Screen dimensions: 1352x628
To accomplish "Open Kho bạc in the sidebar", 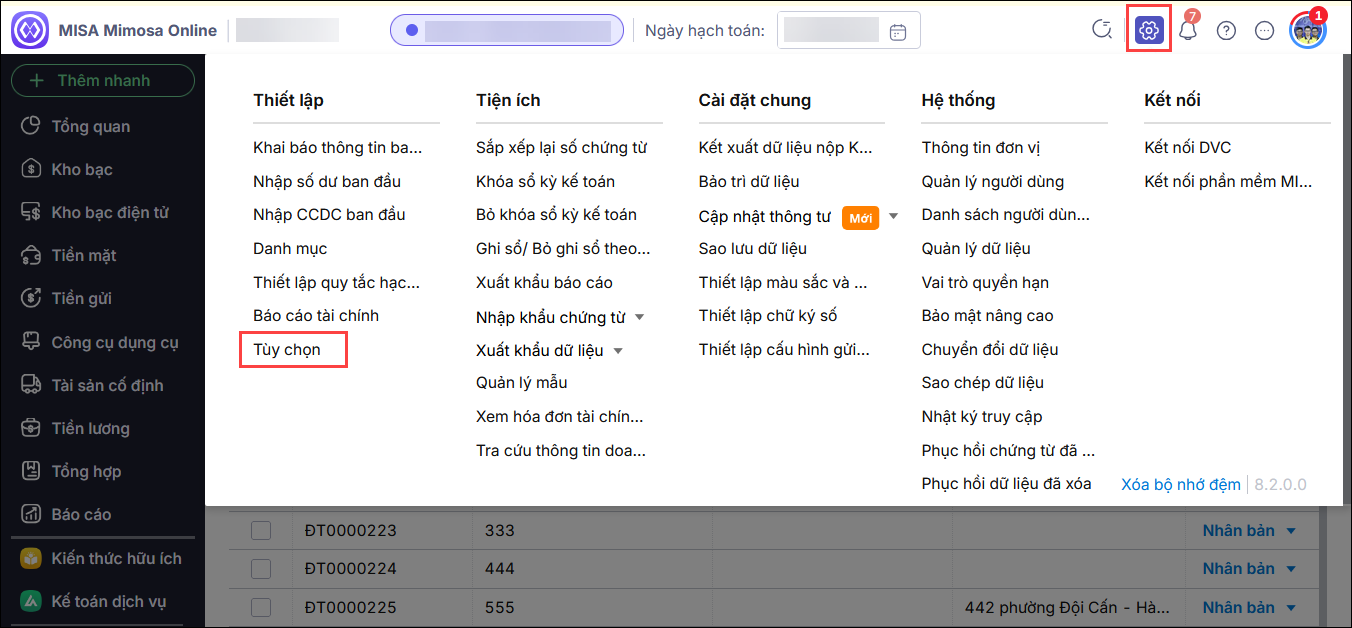I will 82,169.
